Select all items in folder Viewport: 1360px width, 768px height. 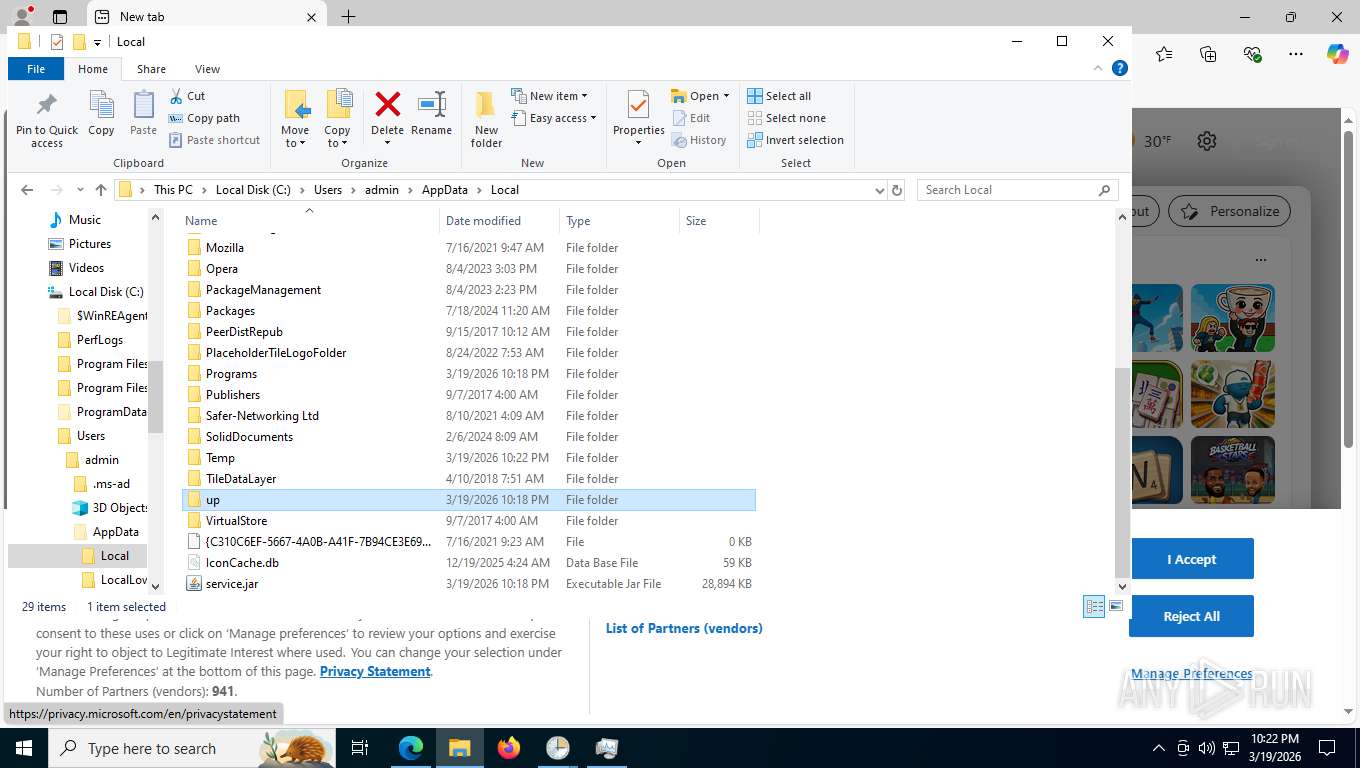(780, 96)
